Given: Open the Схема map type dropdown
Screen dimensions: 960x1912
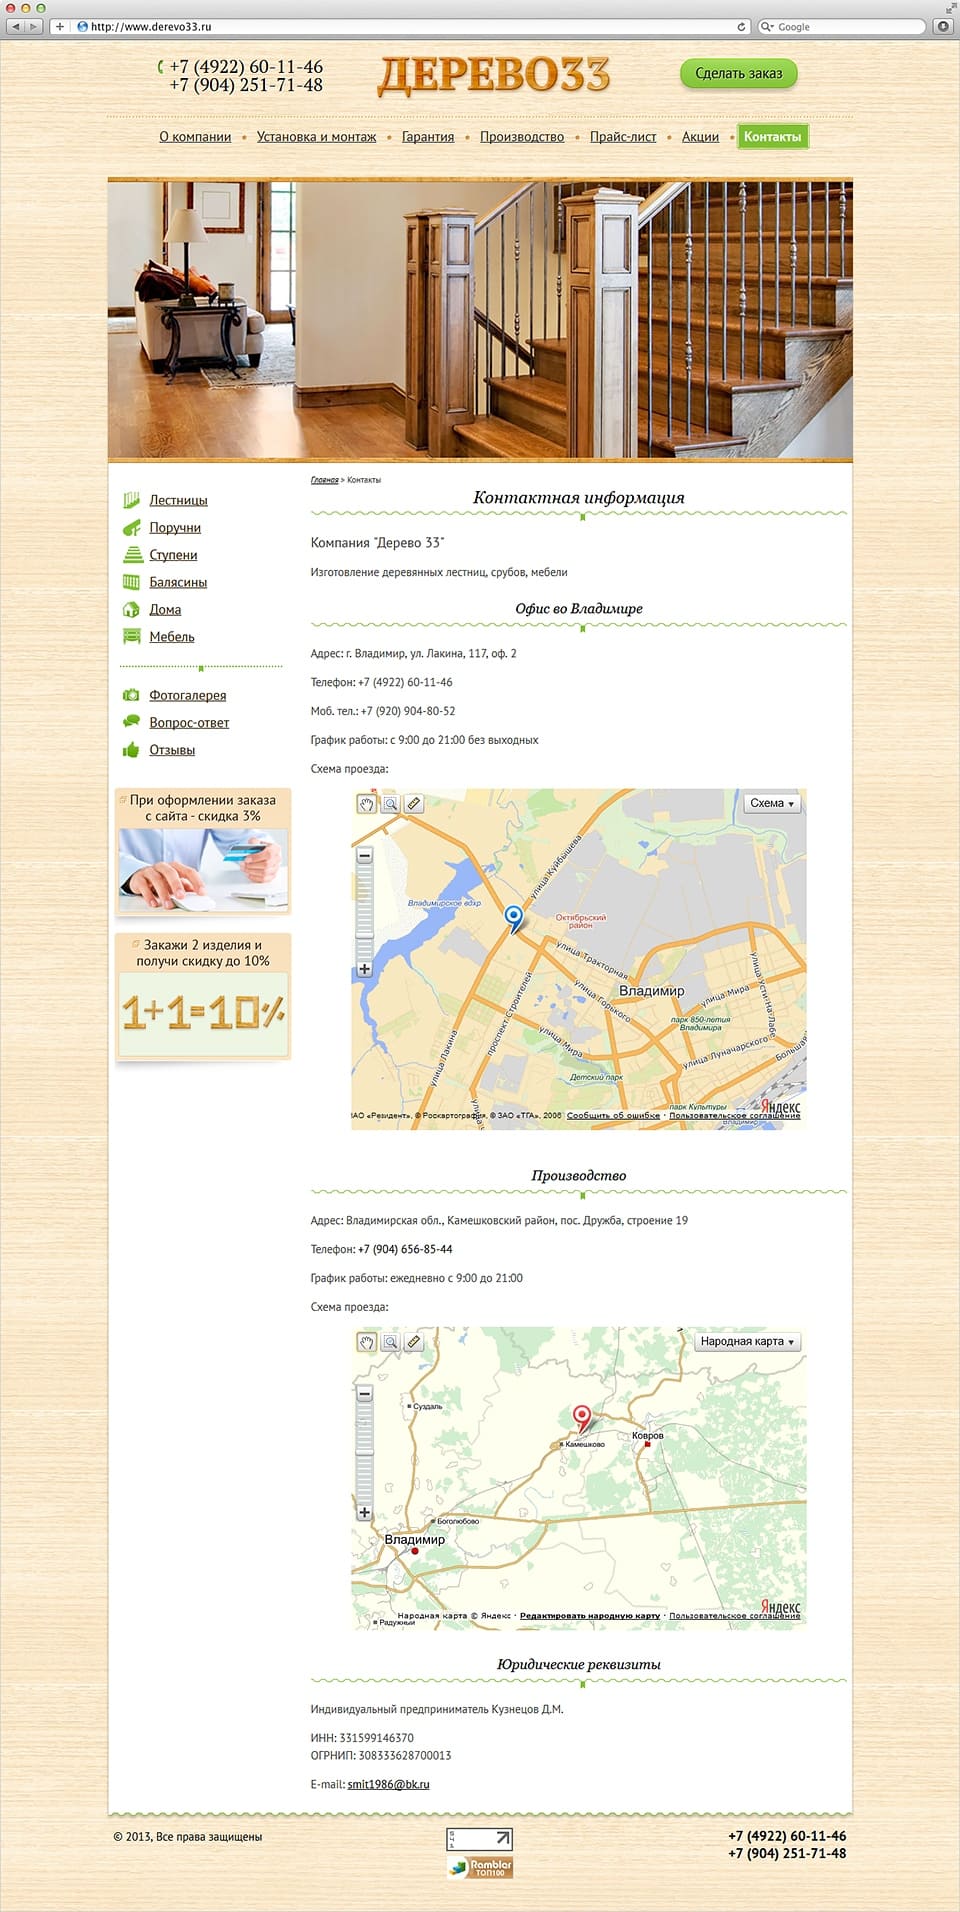Looking at the screenshot, I should pyautogui.click(x=772, y=803).
